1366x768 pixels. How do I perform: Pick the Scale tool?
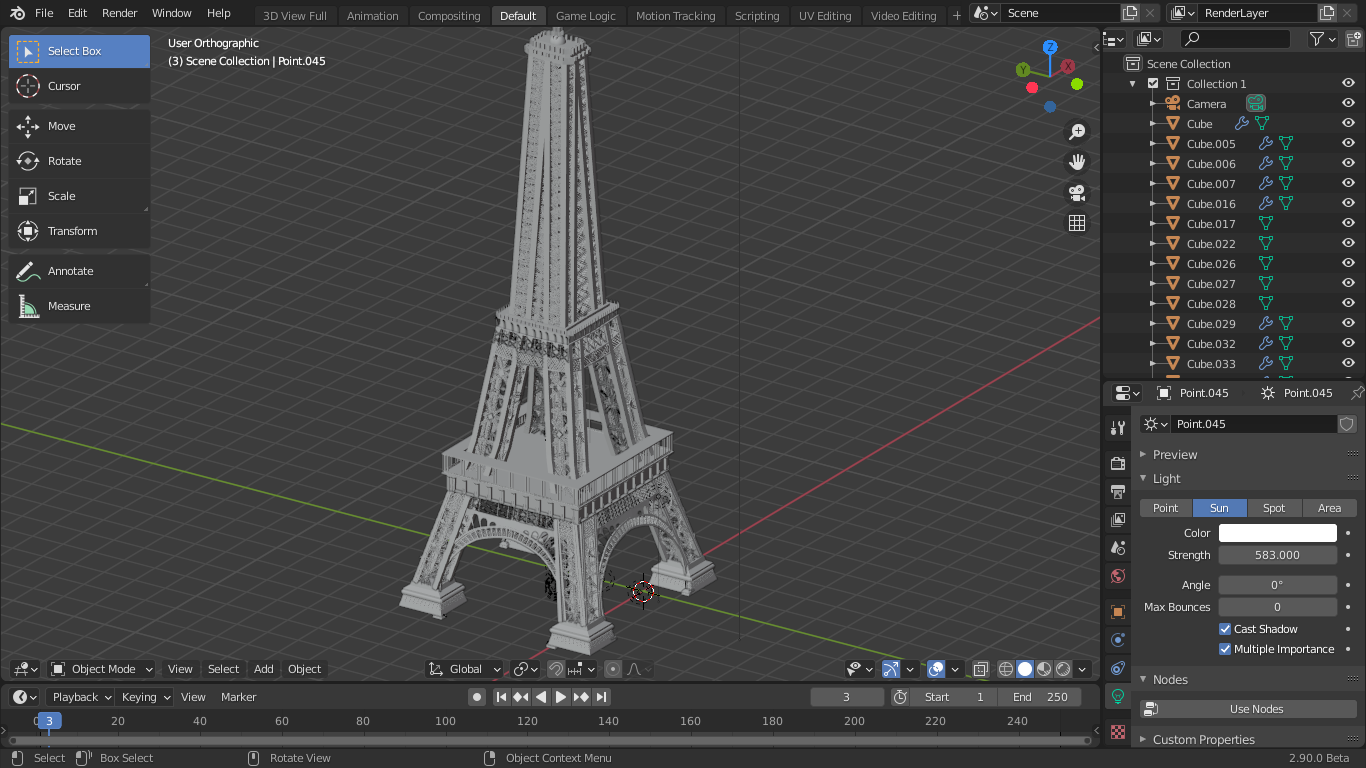tap(80, 196)
